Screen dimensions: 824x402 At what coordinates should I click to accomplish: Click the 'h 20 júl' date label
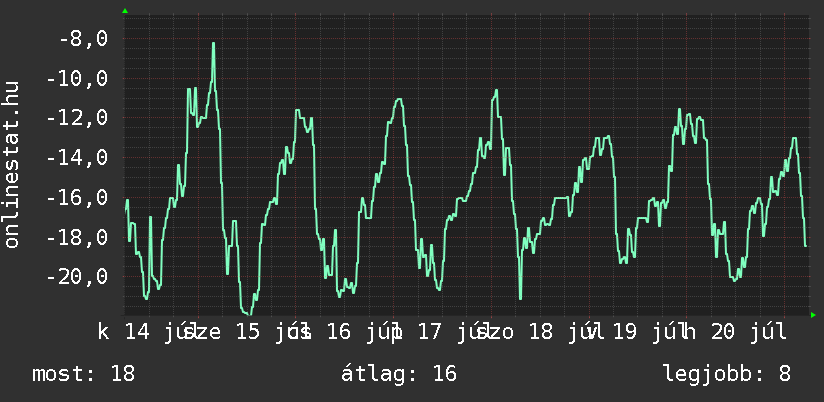[735, 332]
